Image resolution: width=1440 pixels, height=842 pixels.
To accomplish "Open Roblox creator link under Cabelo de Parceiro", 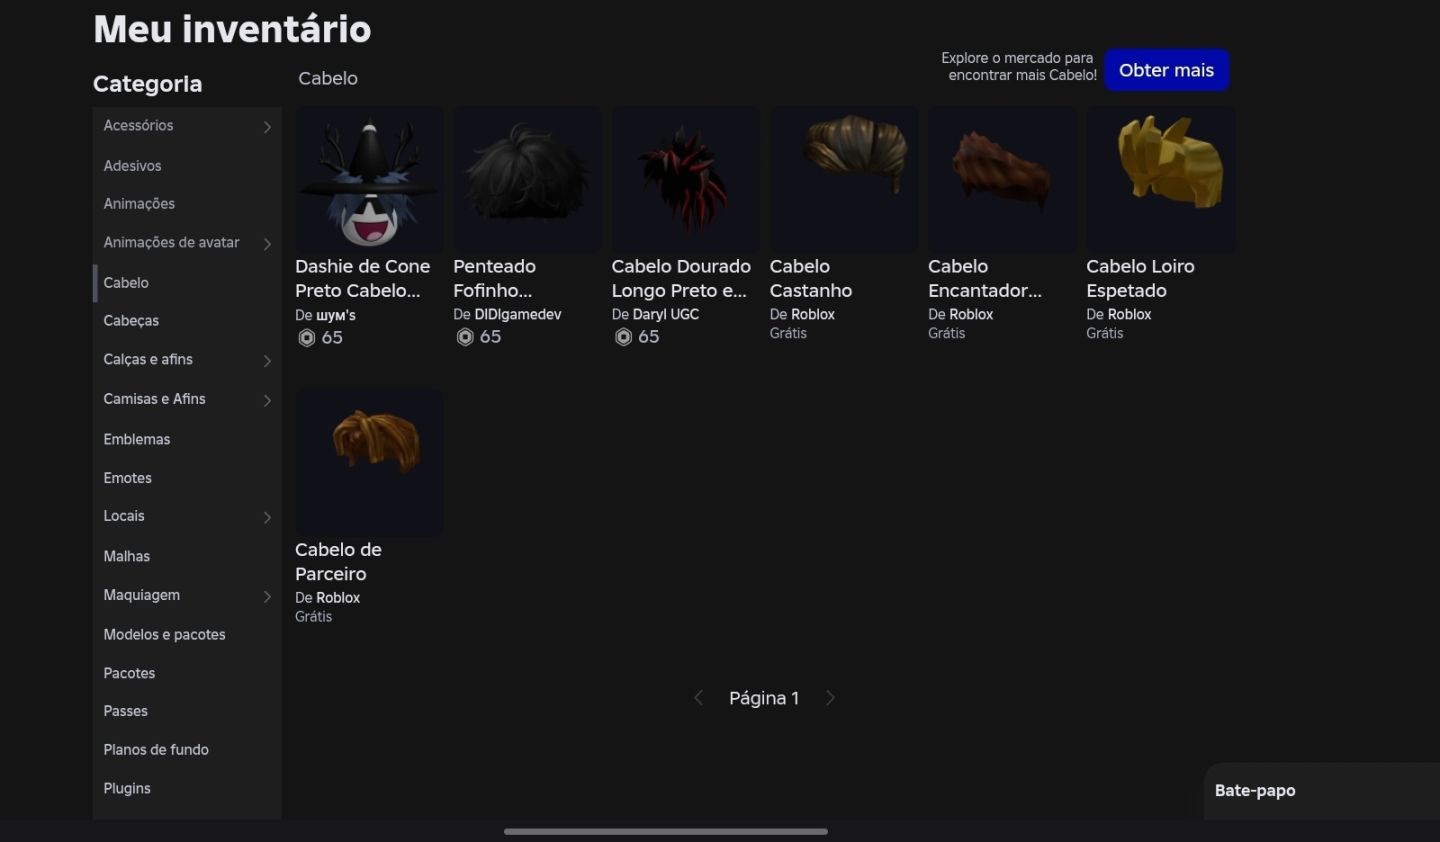I will (x=338, y=598).
